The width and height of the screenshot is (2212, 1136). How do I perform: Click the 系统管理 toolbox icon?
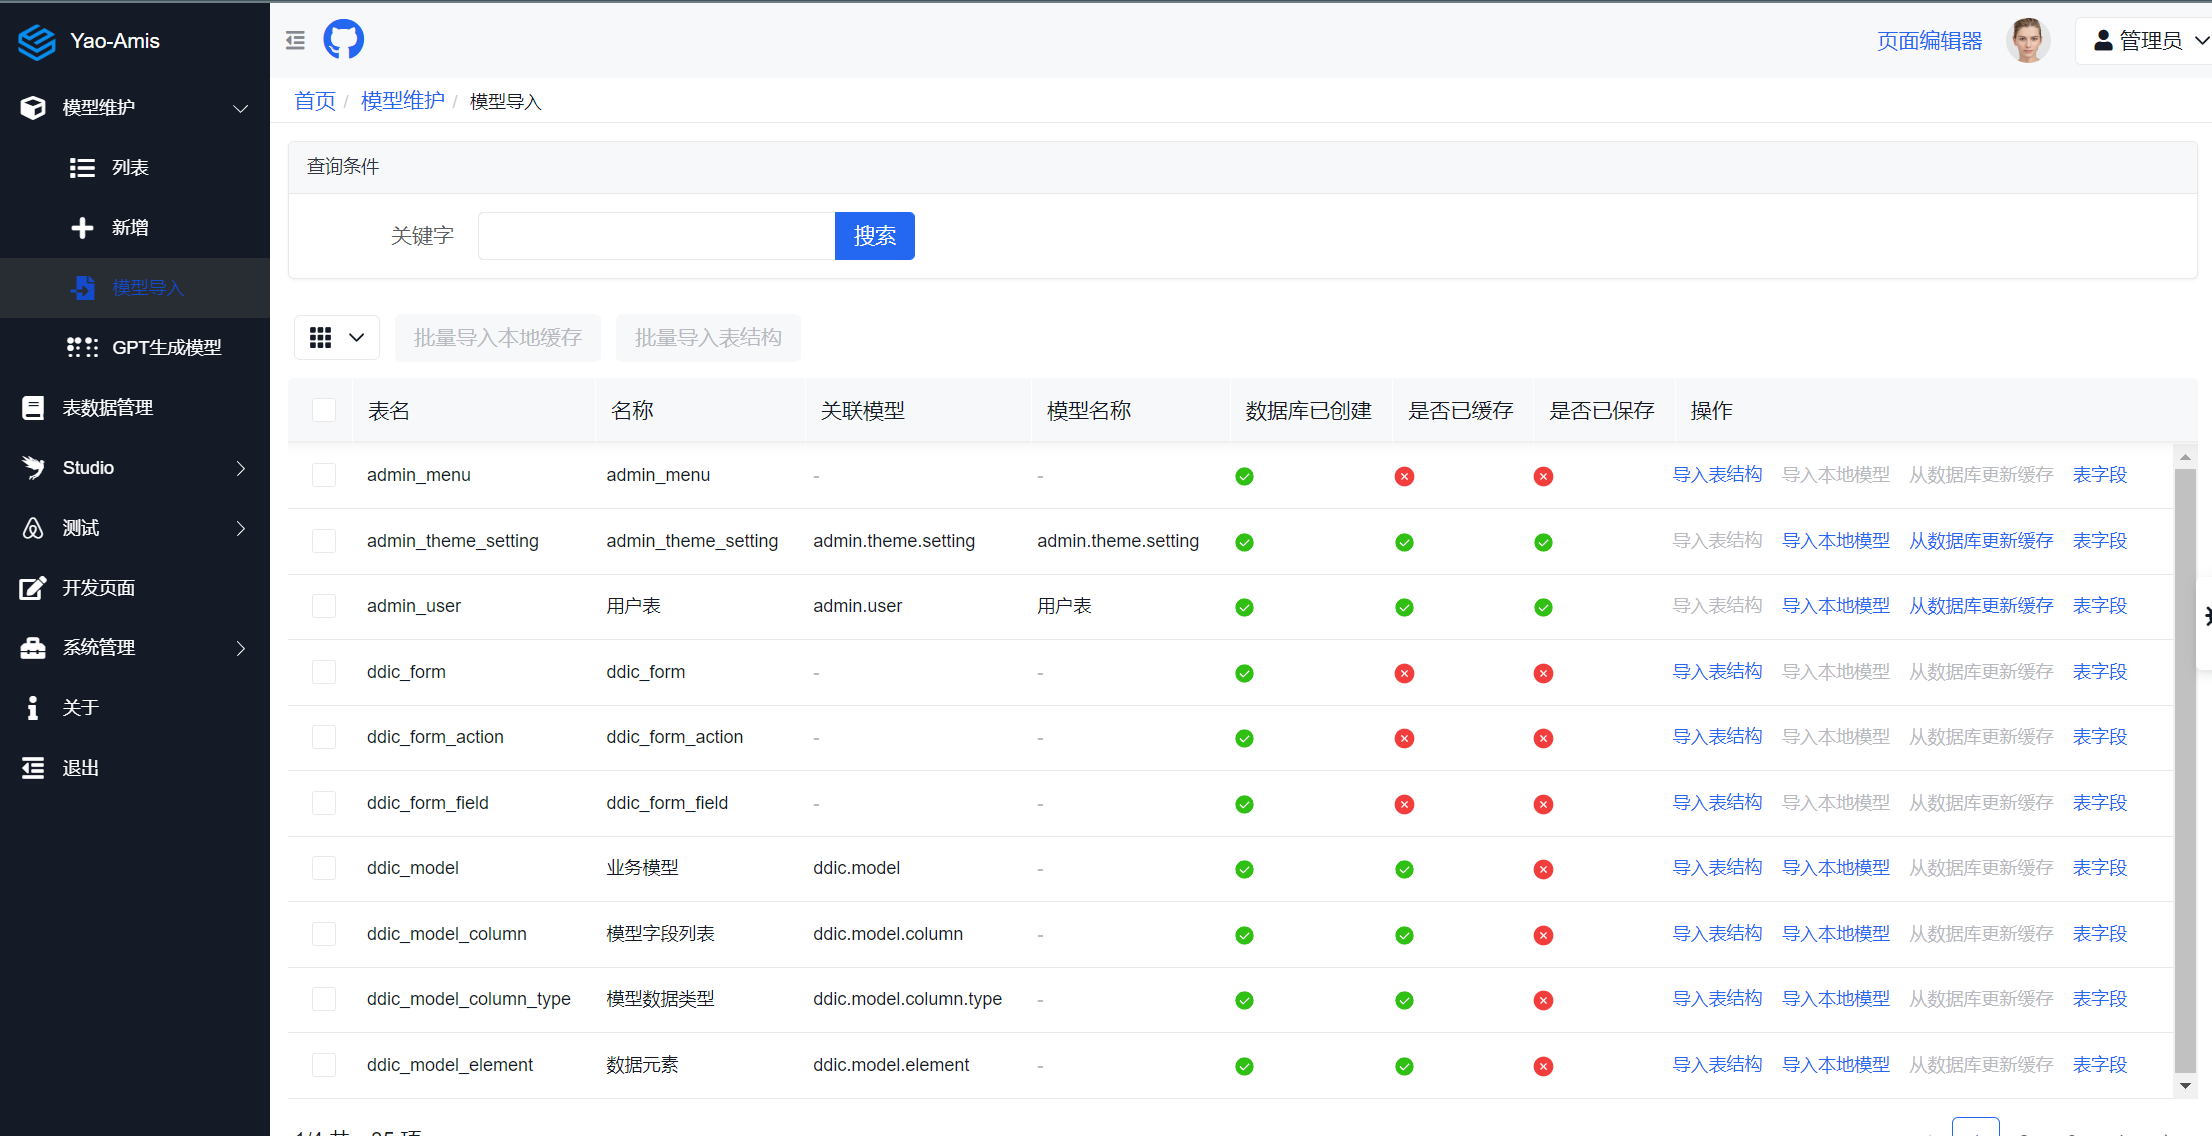pyautogui.click(x=33, y=648)
